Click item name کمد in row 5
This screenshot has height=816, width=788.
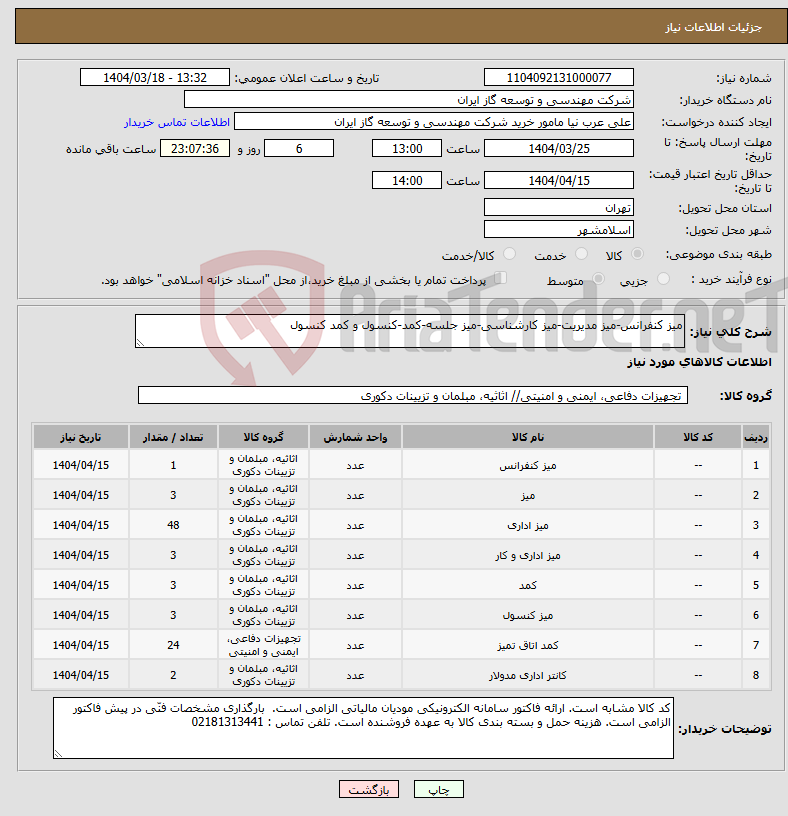(x=528, y=585)
